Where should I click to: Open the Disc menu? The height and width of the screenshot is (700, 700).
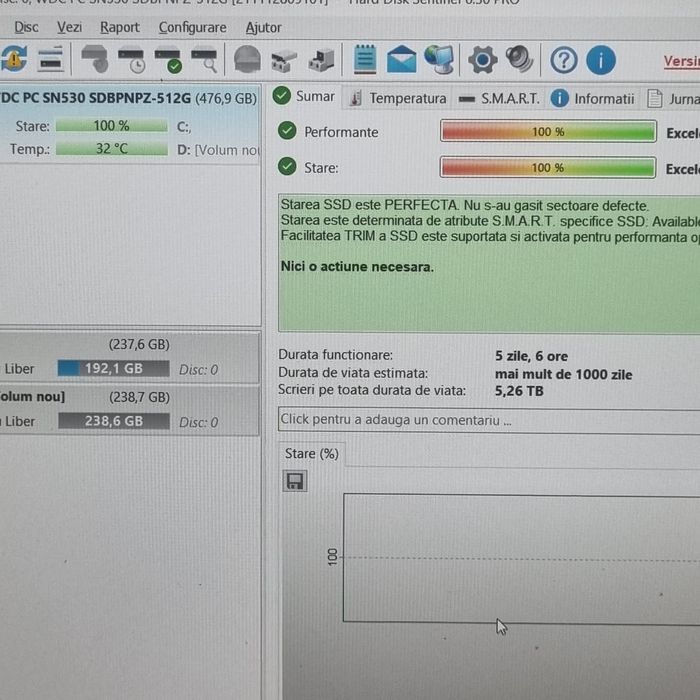pyautogui.click(x=26, y=27)
